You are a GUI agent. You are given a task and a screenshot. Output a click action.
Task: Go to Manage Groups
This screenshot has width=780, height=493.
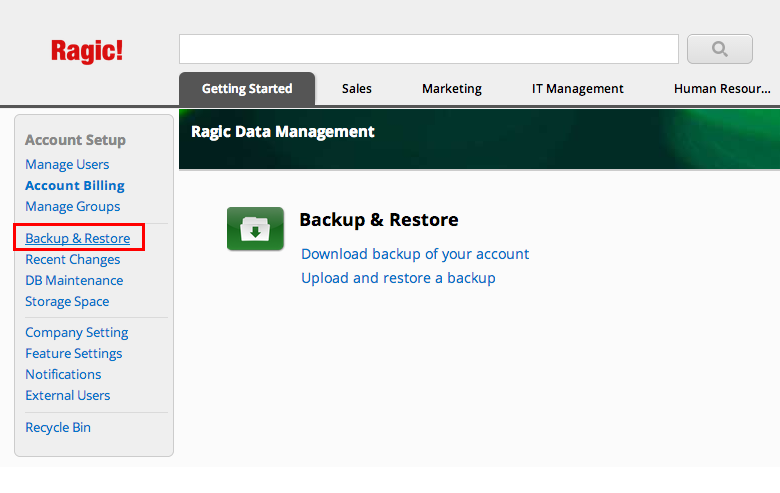(x=73, y=206)
